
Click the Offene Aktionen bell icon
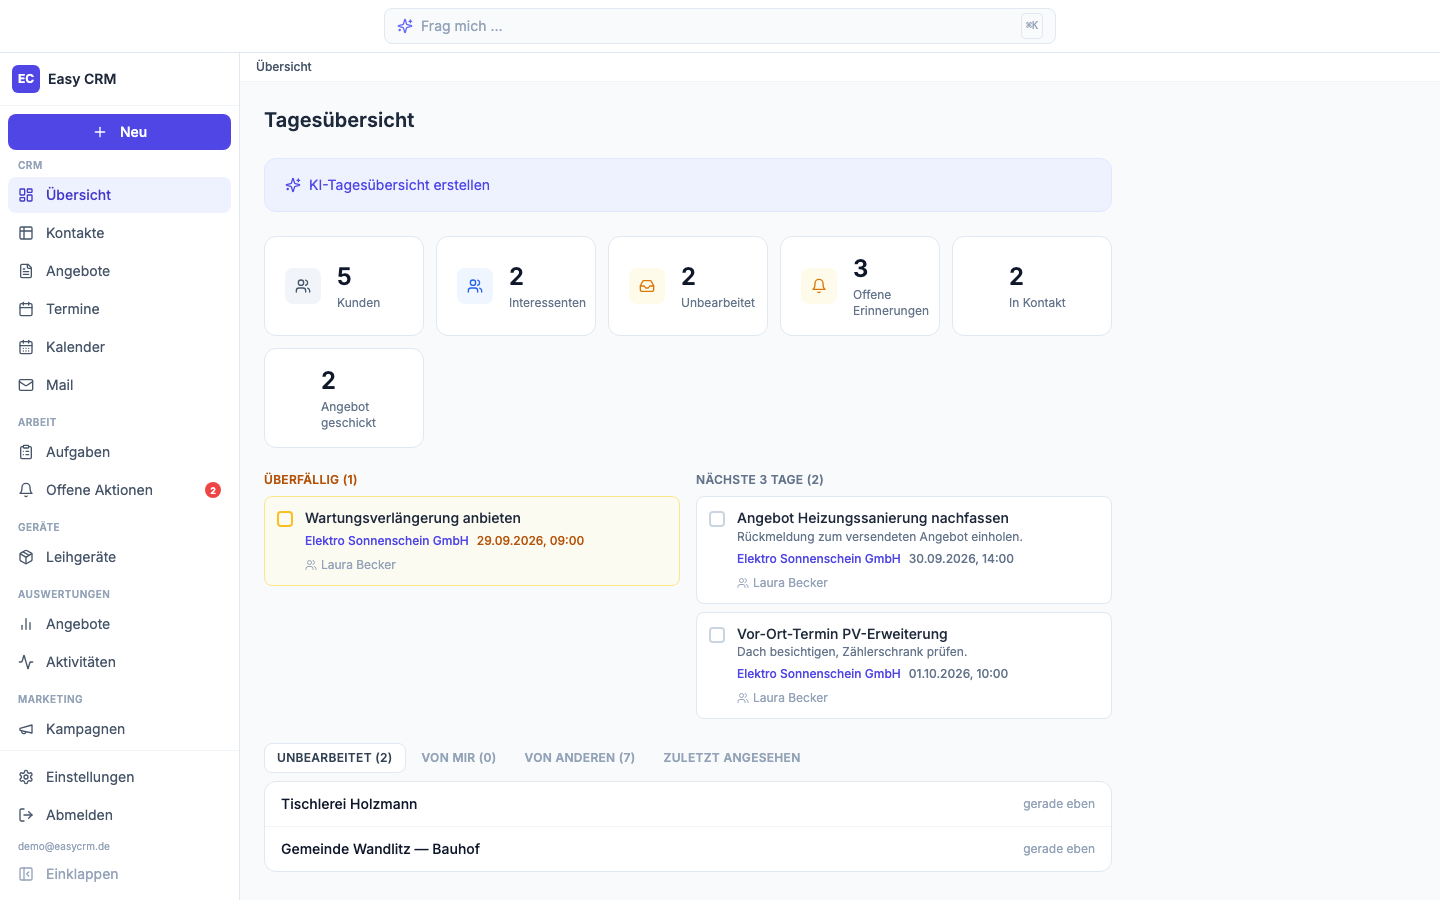pyautogui.click(x=26, y=490)
